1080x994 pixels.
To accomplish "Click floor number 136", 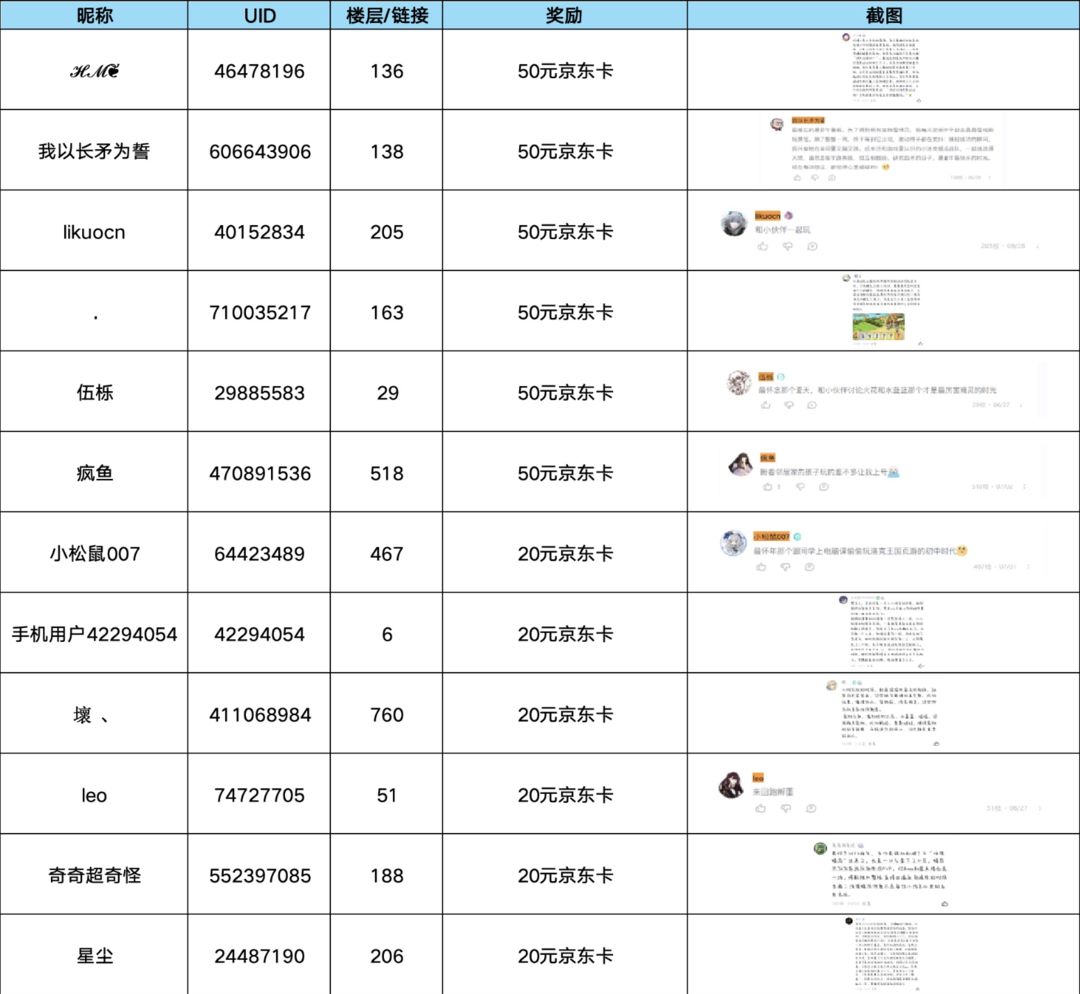I will pyautogui.click(x=386, y=71).
